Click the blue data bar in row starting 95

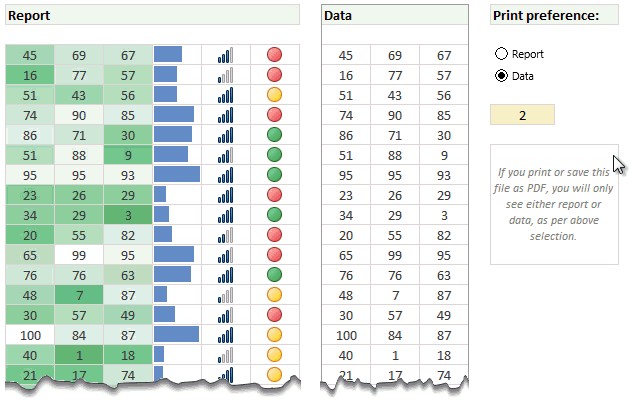pos(176,174)
